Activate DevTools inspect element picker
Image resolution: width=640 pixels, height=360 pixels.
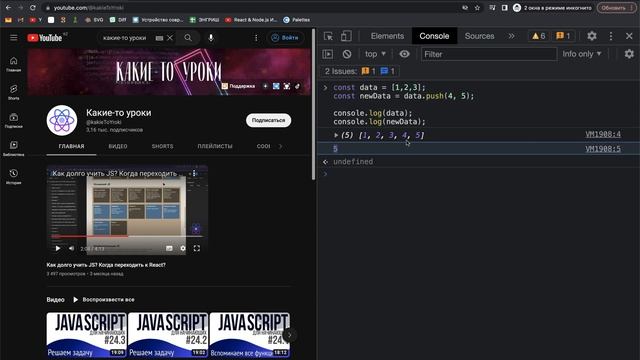(x=328, y=36)
